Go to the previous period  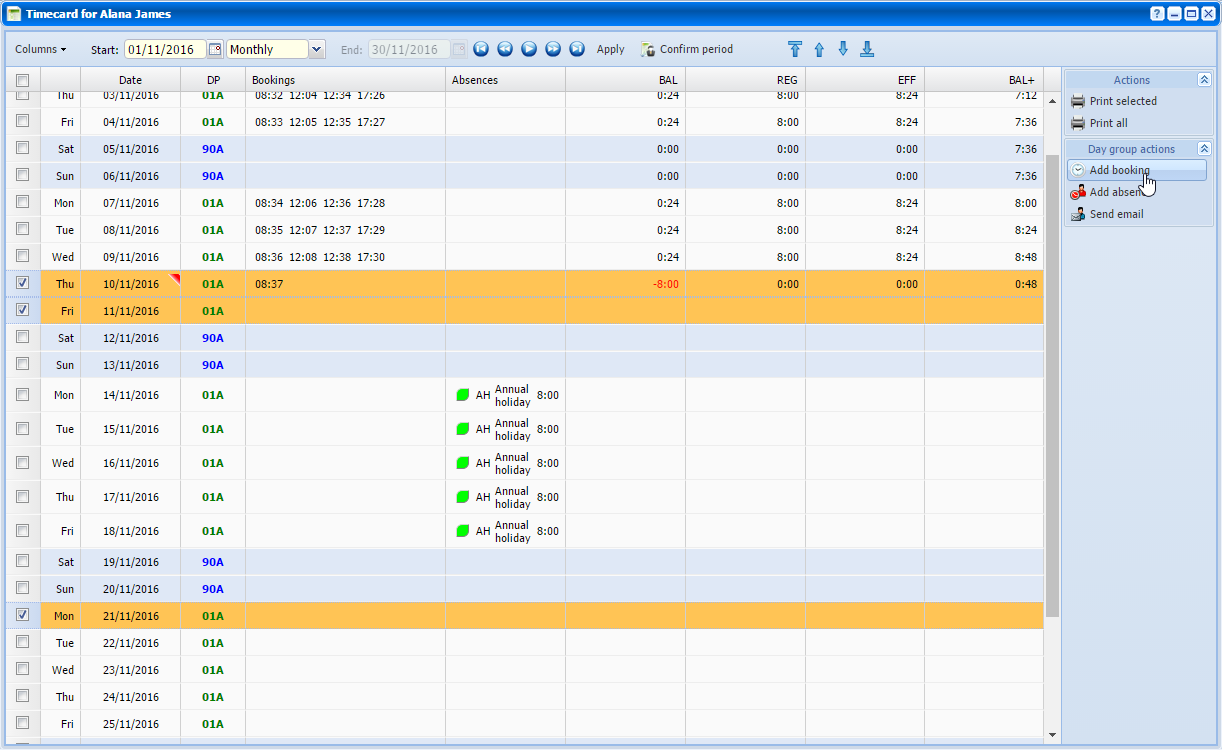[505, 49]
